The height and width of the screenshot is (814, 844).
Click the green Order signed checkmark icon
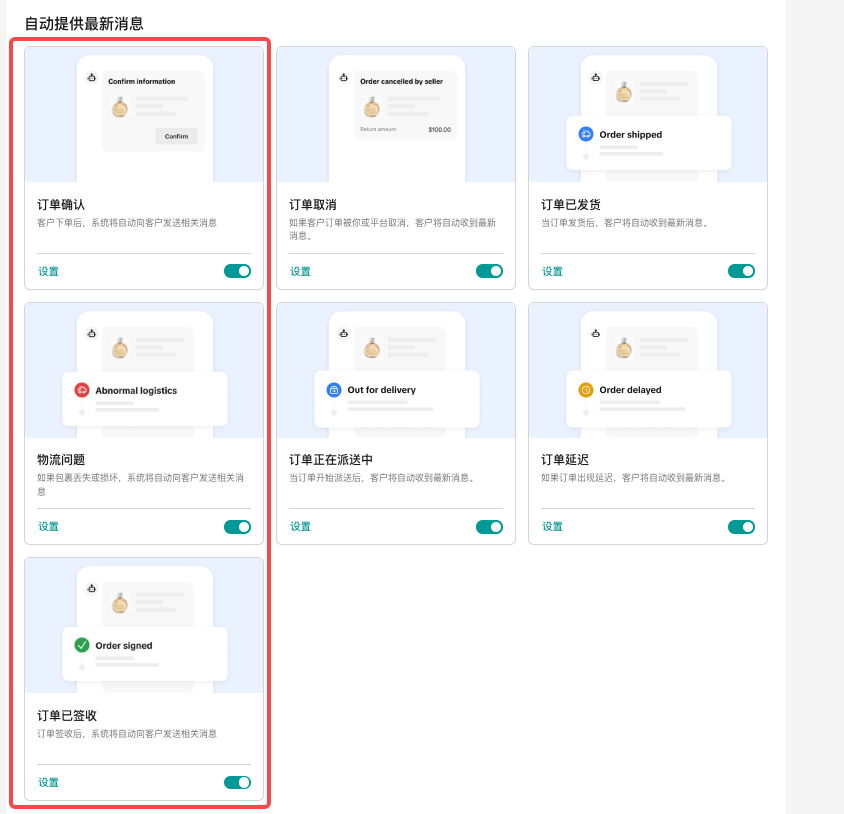click(x=82, y=645)
